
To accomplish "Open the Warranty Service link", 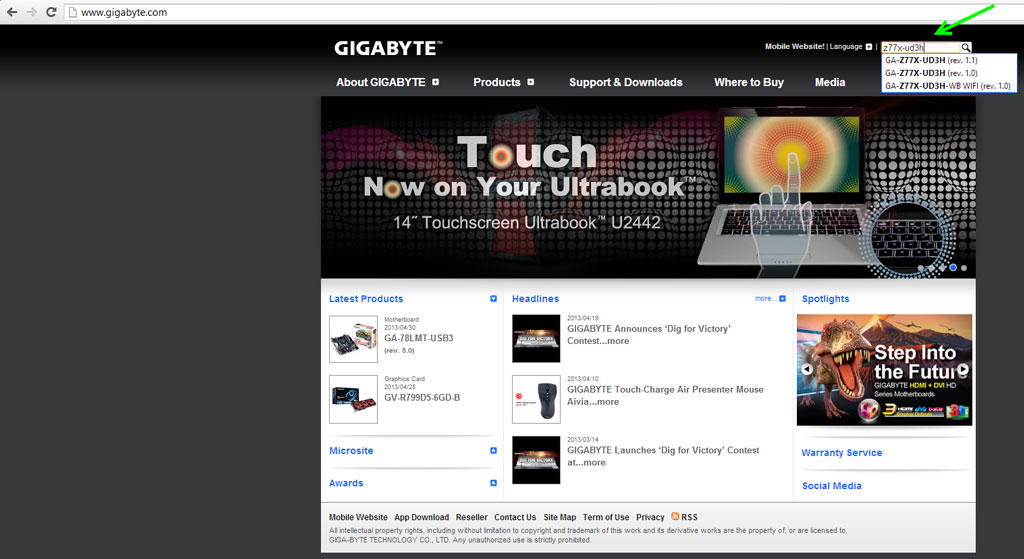I will pyautogui.click(x=841, y=453).
